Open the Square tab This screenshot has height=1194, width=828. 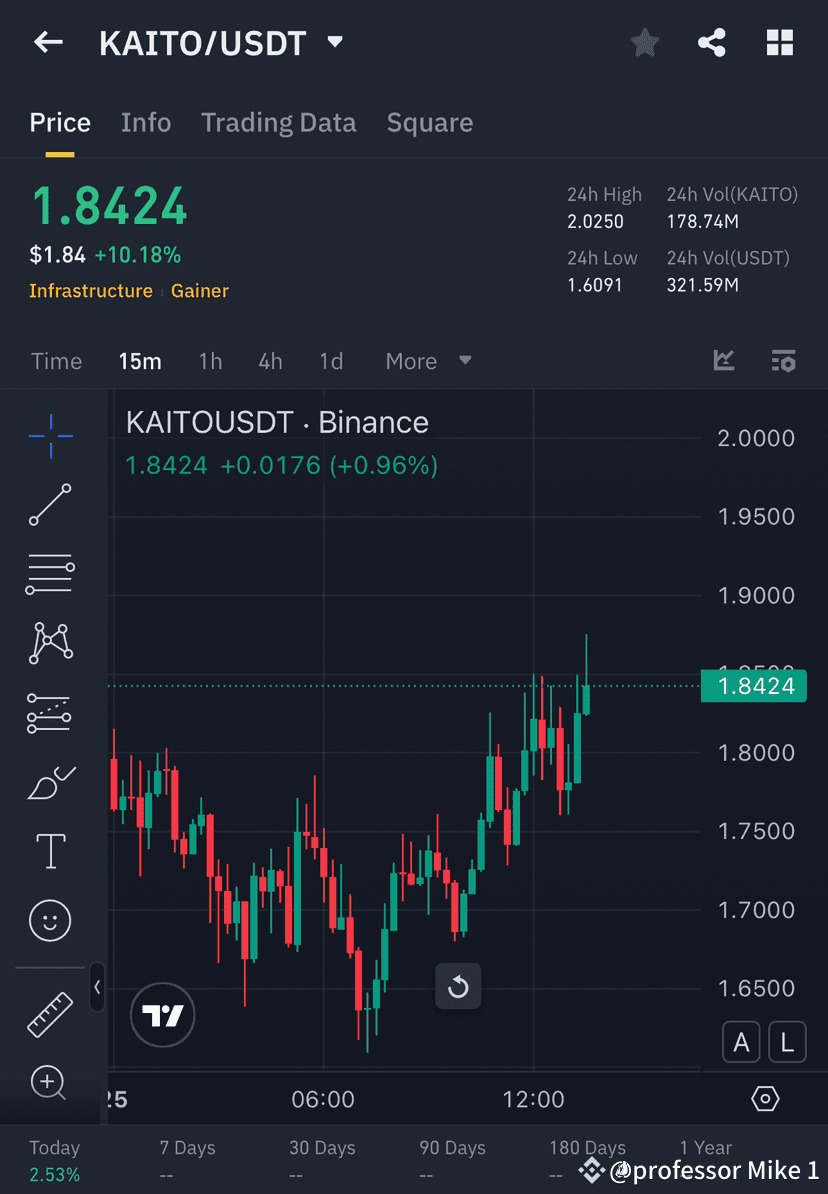(x=429, y=122)
